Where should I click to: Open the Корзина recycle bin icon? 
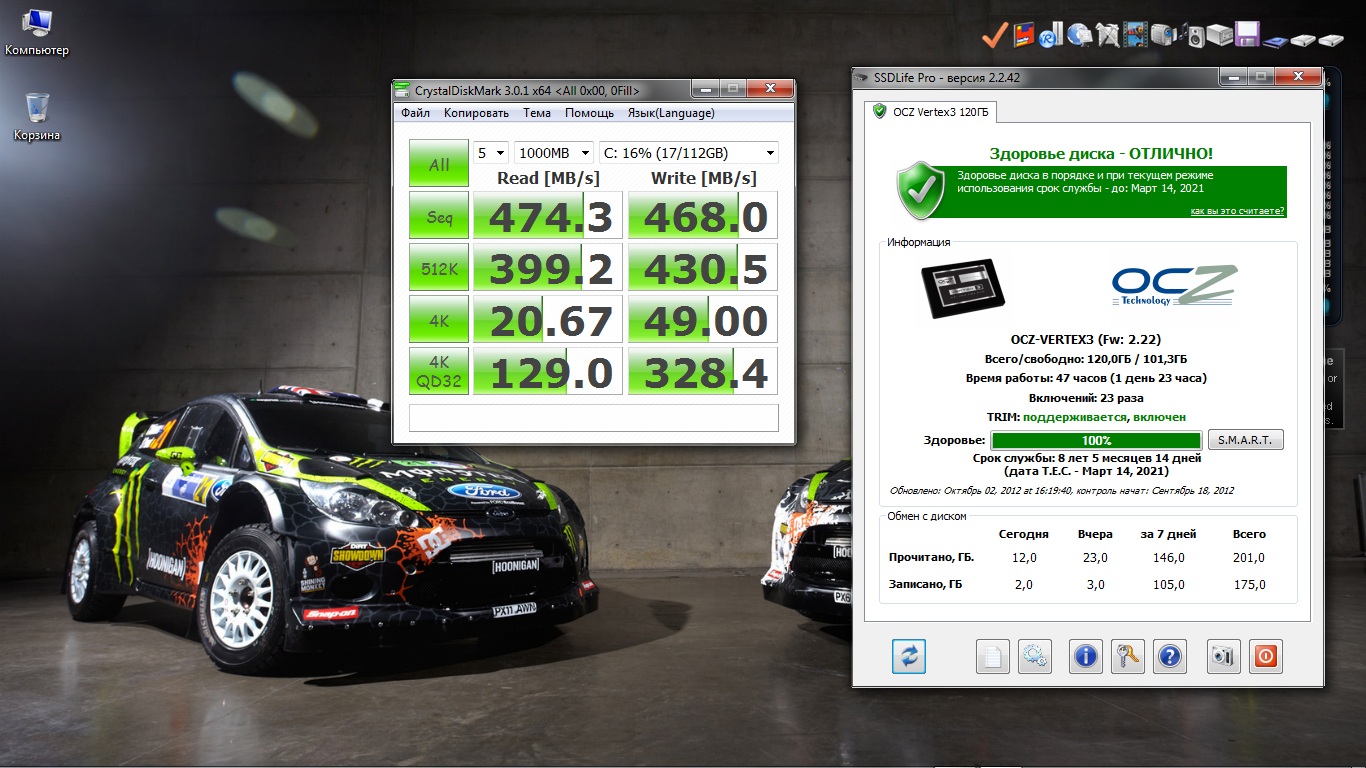[x=37, y=117]
